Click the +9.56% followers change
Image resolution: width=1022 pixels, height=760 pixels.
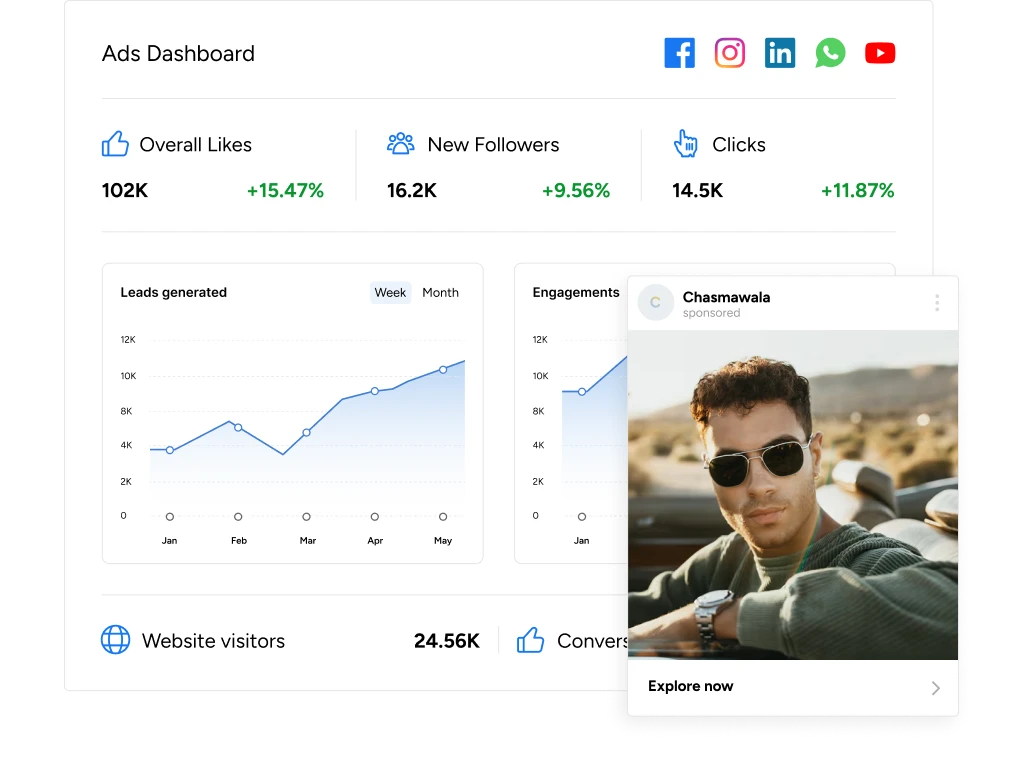click(x=576, y=190)
